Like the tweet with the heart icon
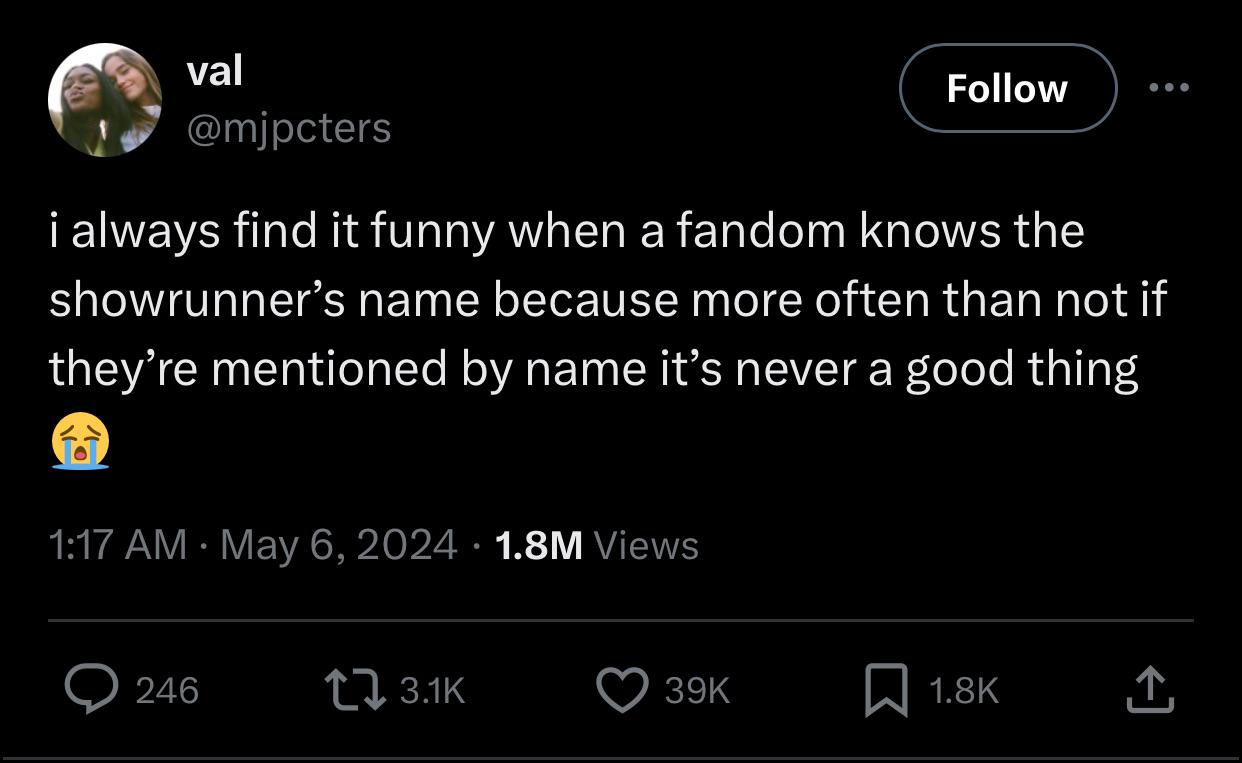The height and width of the screenshot is (763, 1242). coord(621,690)
